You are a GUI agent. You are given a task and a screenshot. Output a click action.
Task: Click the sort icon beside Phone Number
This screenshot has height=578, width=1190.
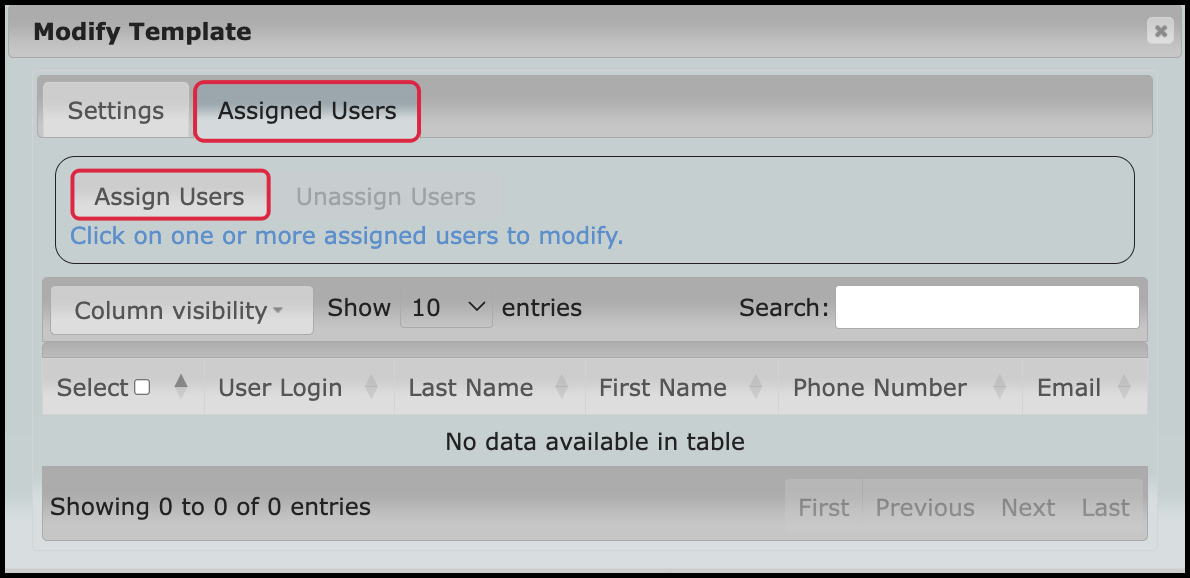click(1000, 387)
